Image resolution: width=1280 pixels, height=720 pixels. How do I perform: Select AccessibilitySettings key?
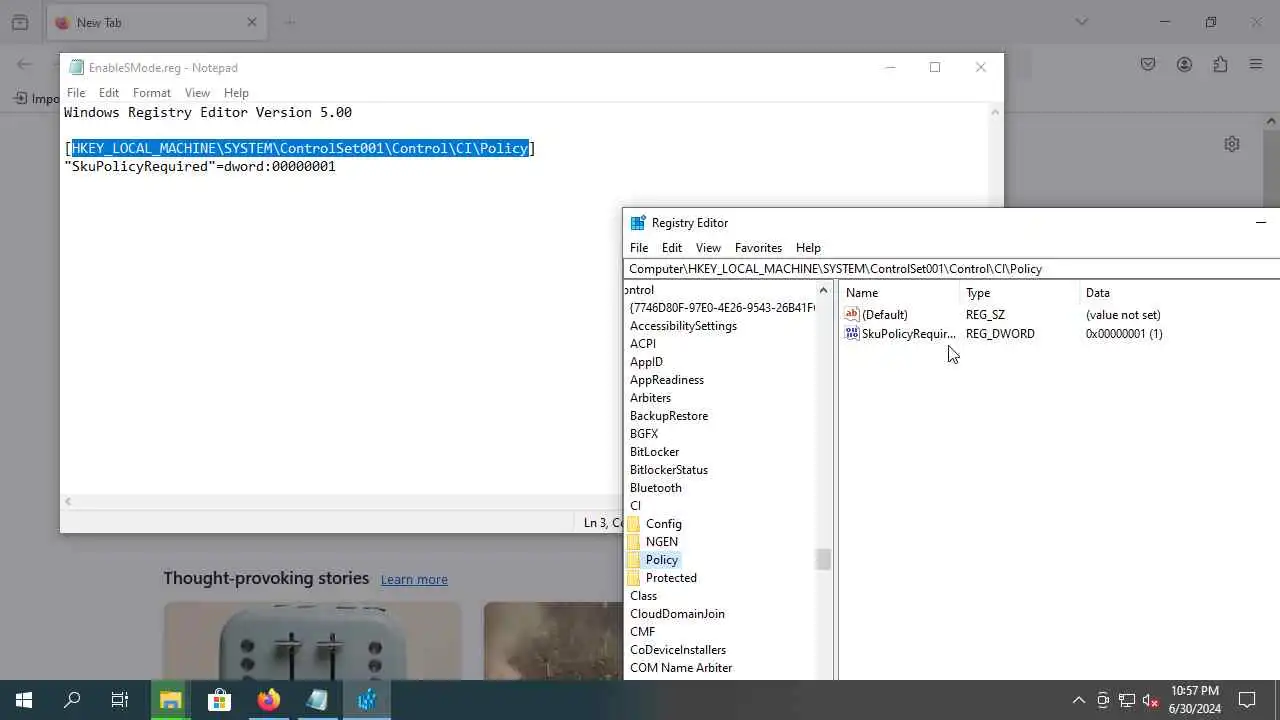click(683, 326)
